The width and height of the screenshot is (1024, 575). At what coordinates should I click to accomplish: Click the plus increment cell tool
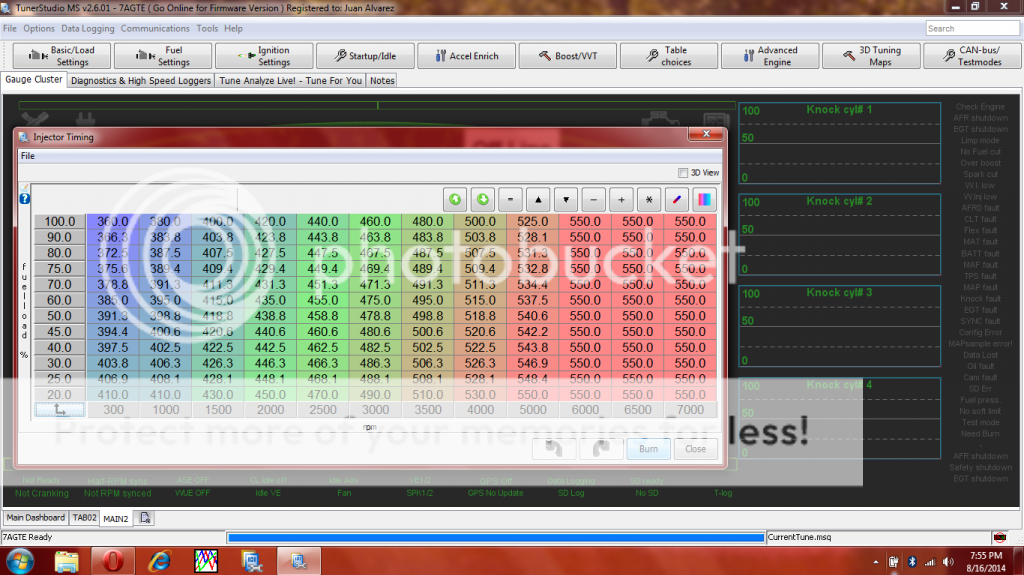tap(621, 198)
